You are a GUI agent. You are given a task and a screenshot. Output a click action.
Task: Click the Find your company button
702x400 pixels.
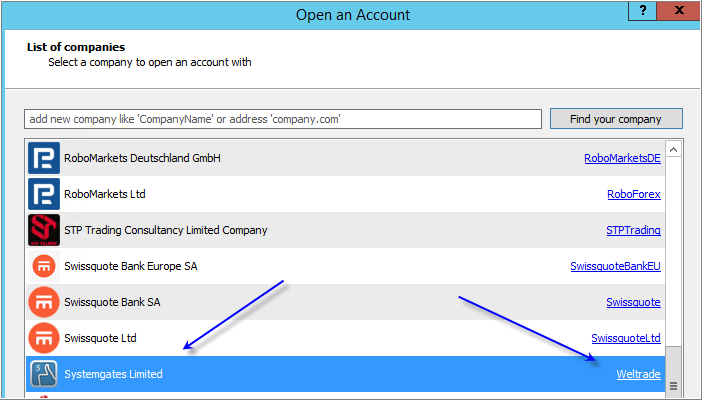click(x=616, y=119)
